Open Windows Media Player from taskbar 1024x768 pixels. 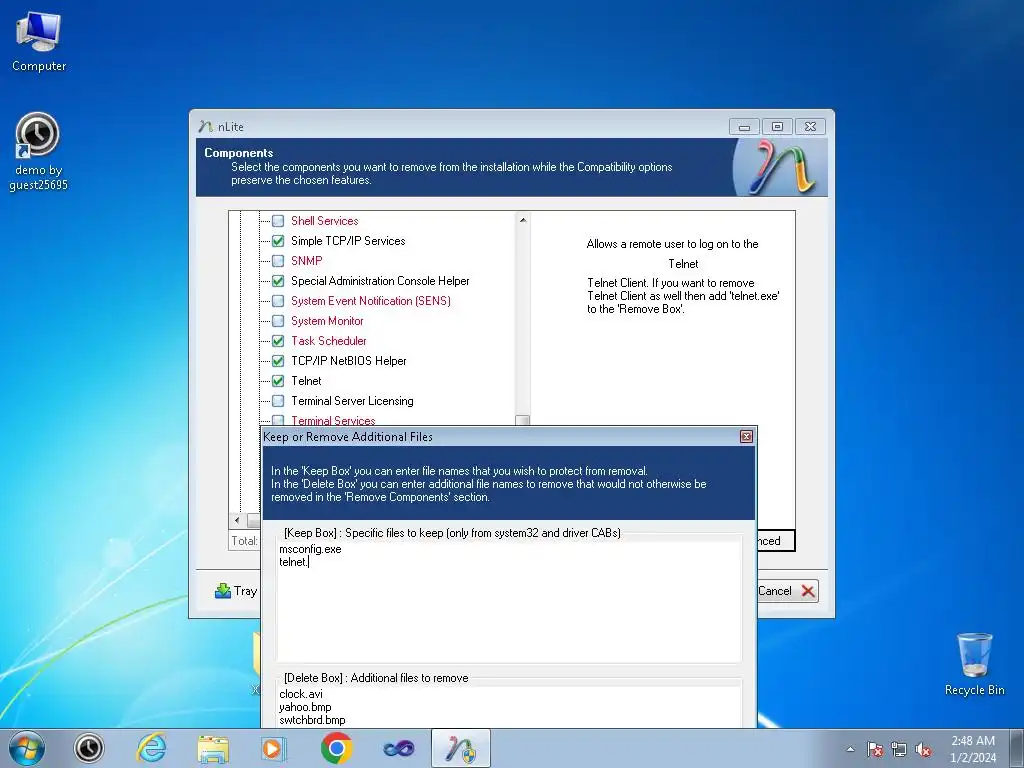[x=273, y=748]
